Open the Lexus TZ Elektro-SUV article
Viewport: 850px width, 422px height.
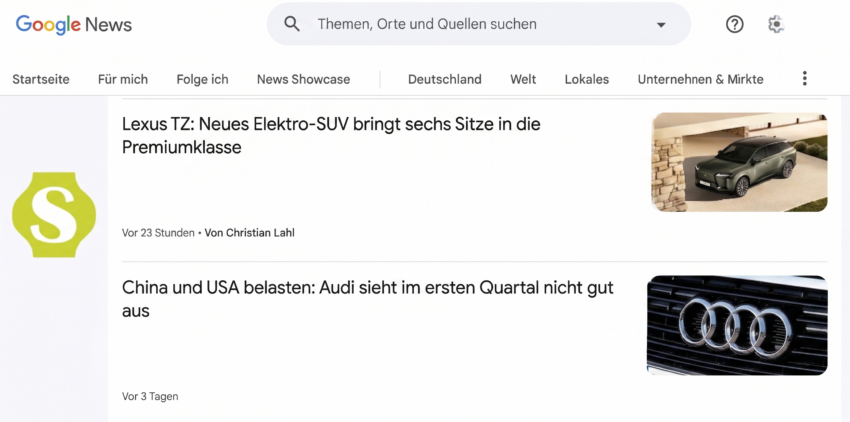click(331, 136)
